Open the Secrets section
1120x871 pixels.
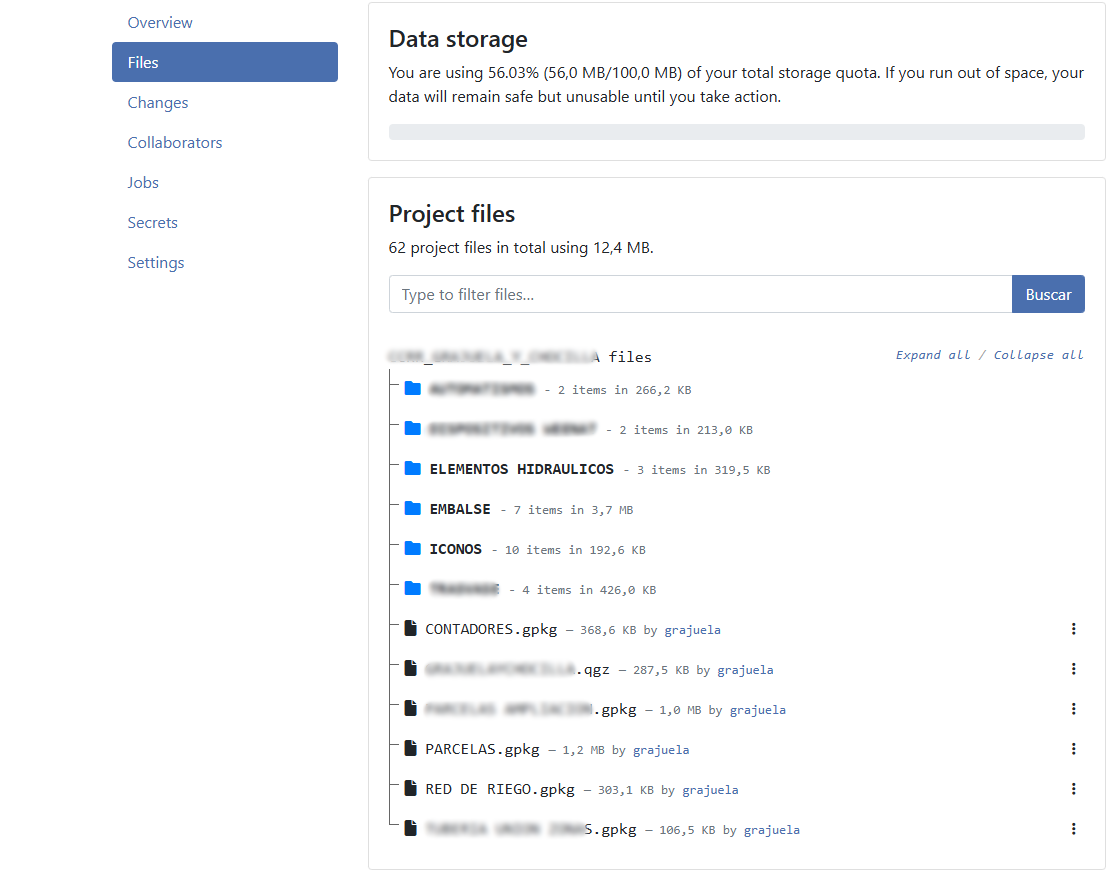tap(224, 222)
